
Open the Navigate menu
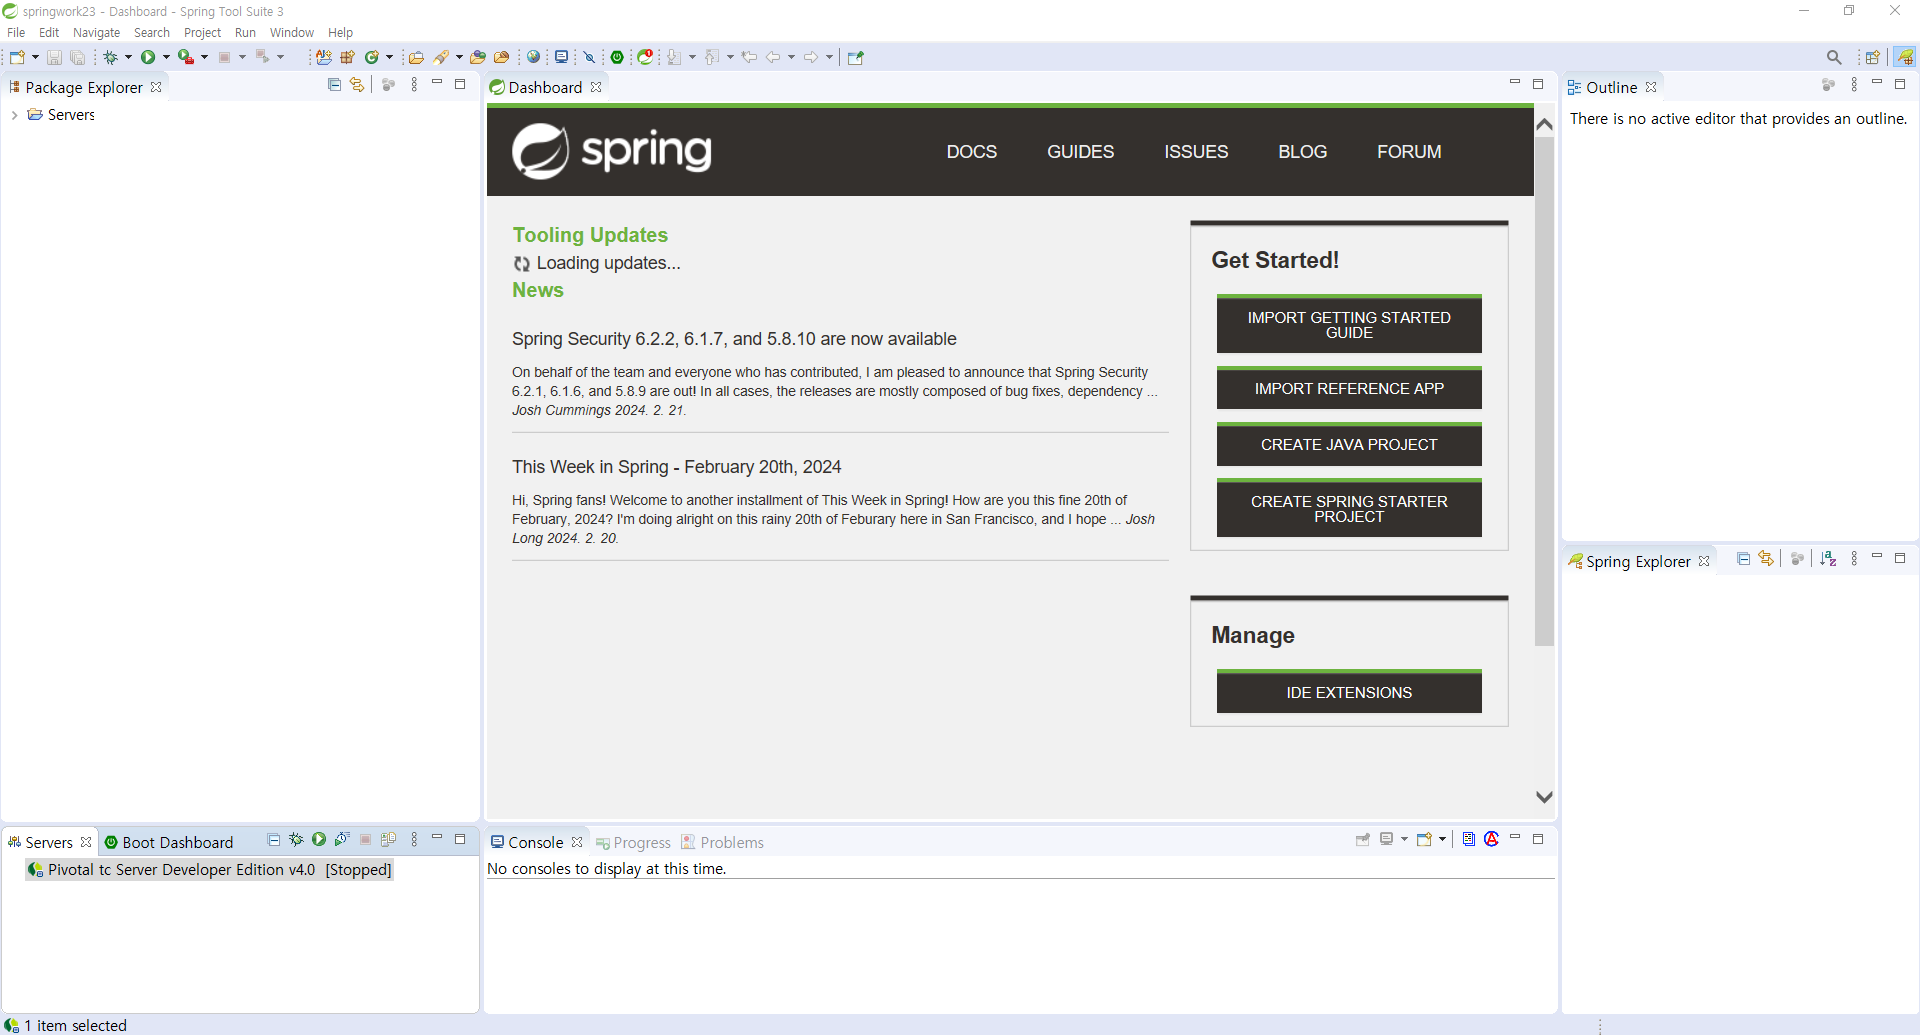(96, 33)
